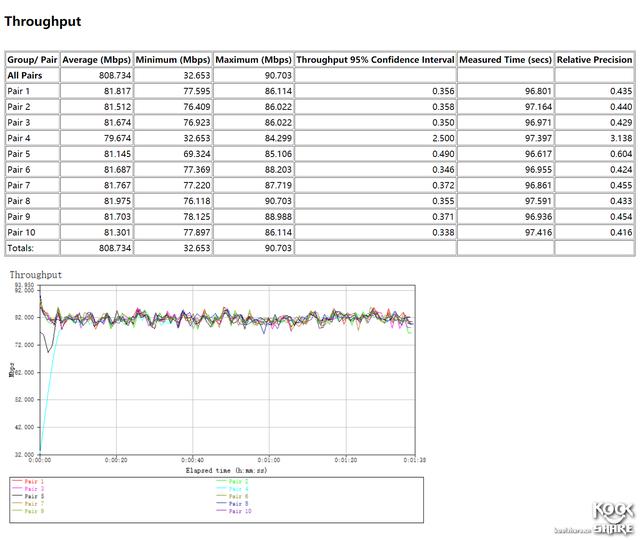The height and width of the screenshot is (541, 640).
Task: Select the Pair 4 row label in table
Action: 19,138
